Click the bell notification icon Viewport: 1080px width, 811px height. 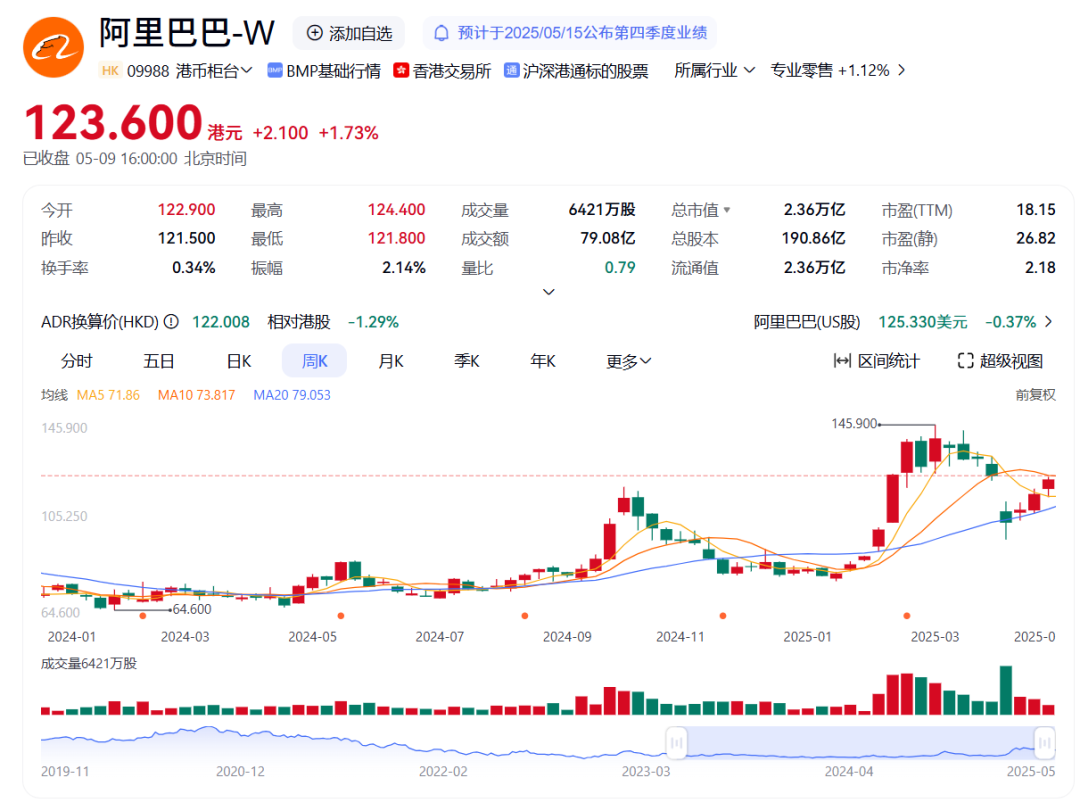click(442, 33)
